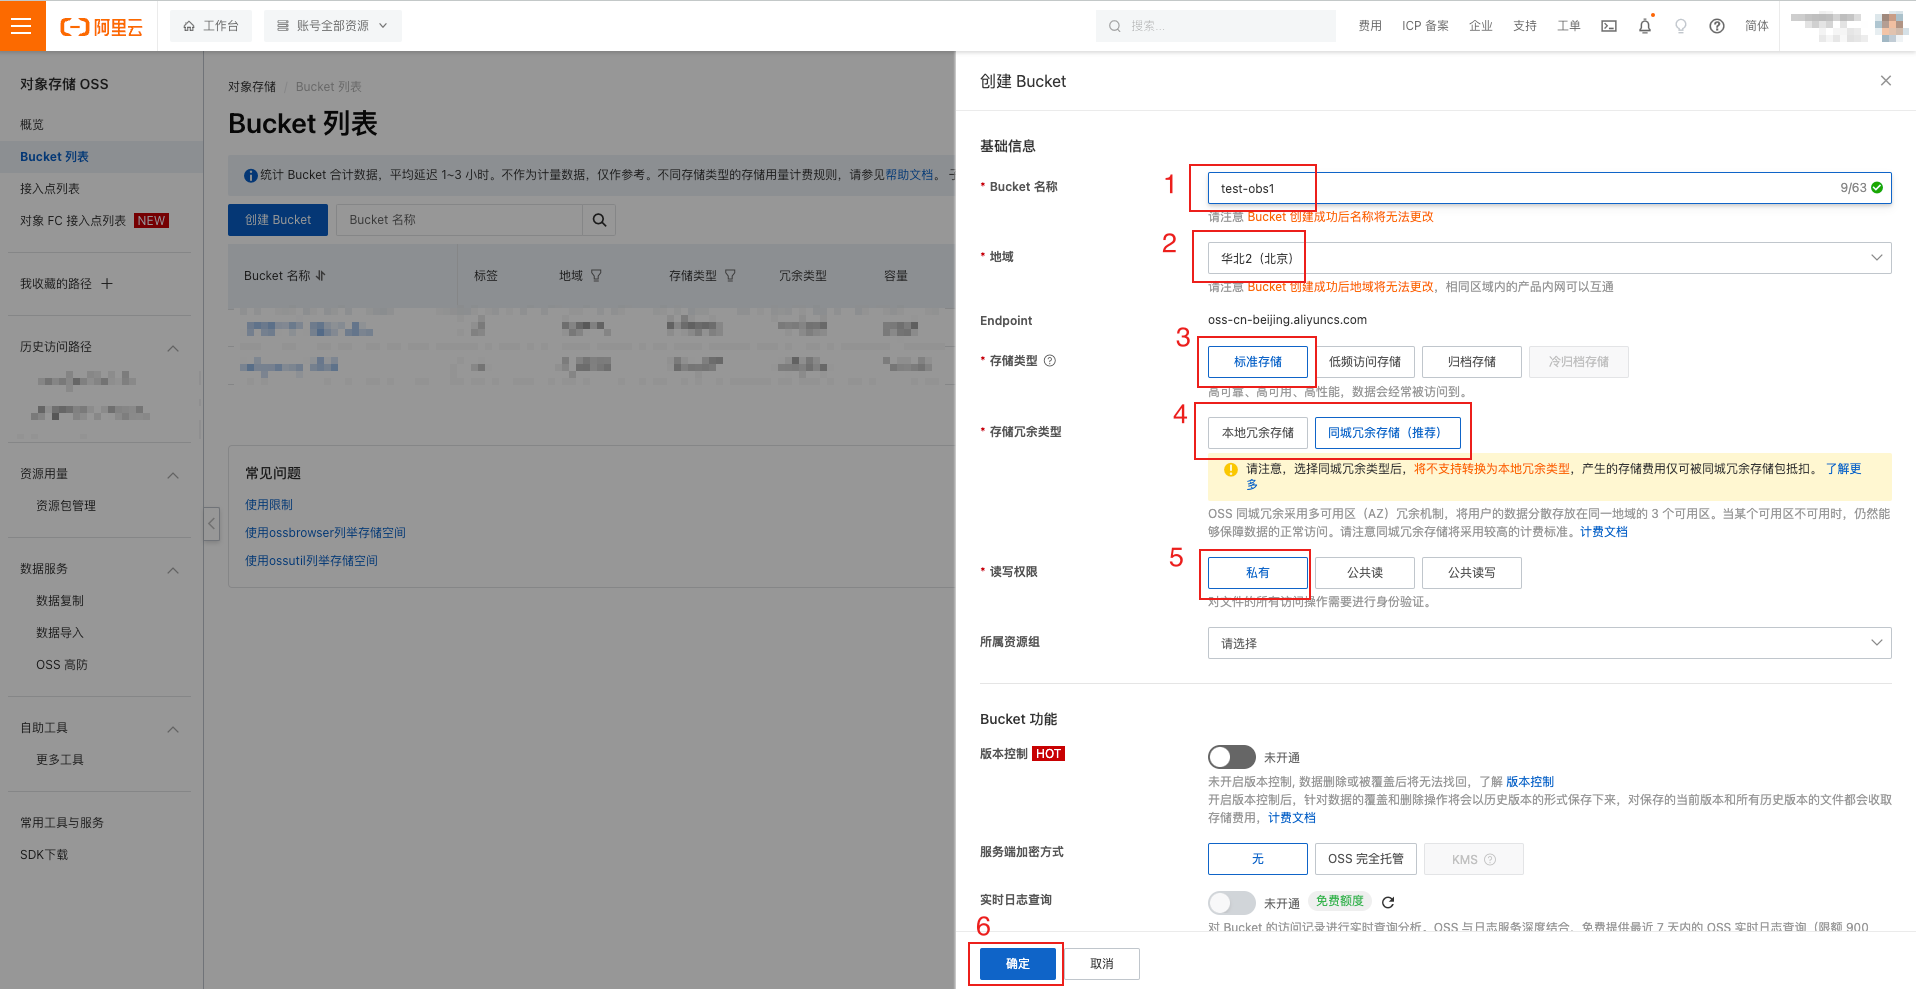1916x989 pixels.
Task: Open 使用ossbrowser列举存储空间 link
Action: pos(325,533)
